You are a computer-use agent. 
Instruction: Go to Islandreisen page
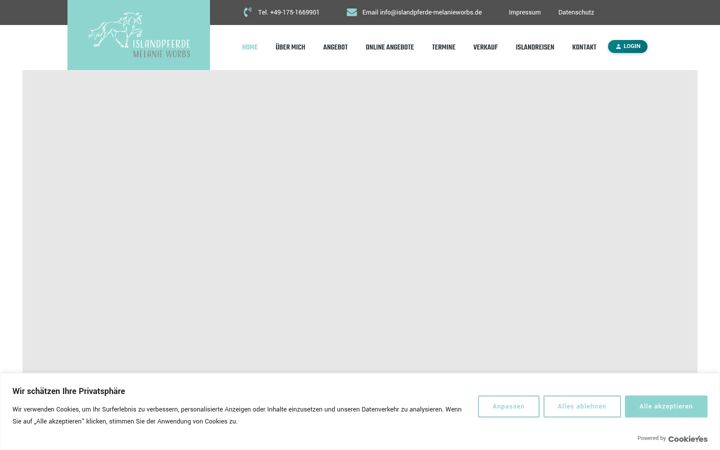pos(535,47)
